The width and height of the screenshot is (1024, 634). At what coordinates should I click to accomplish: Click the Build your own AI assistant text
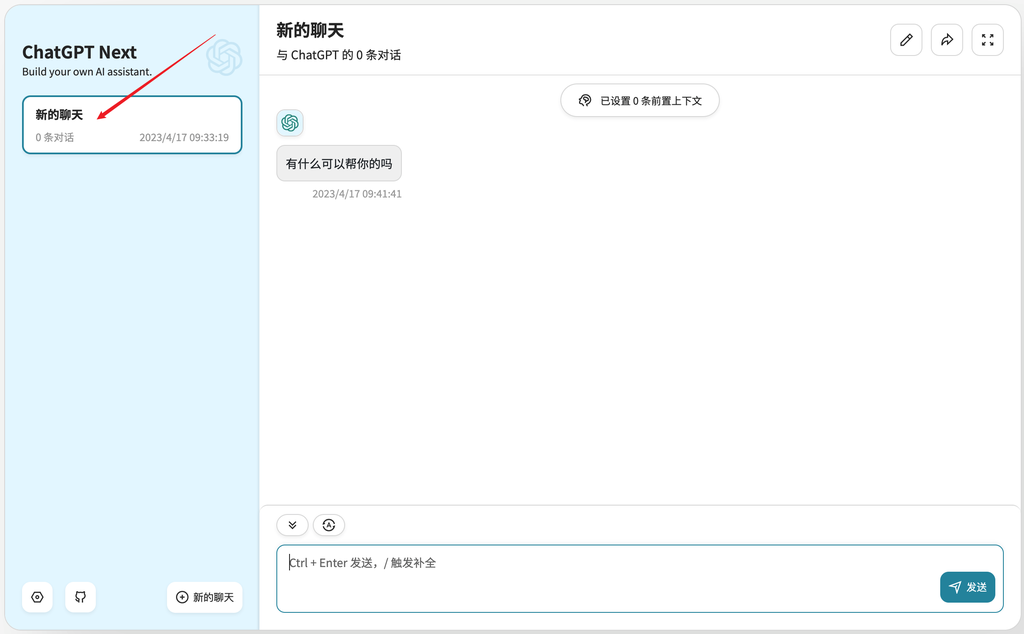coord(87,72)
